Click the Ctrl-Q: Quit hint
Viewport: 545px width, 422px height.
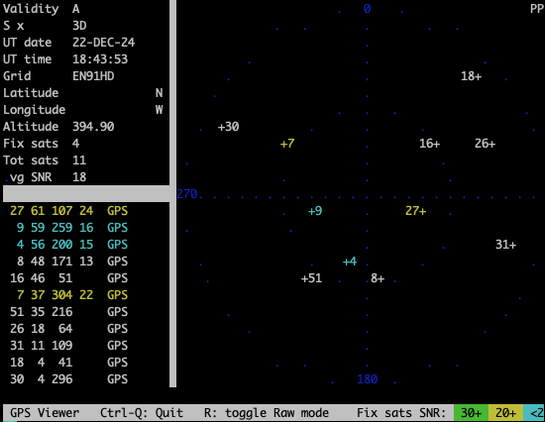tap(141, 413)
